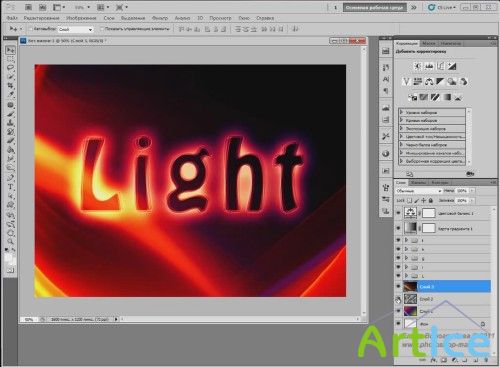Select the Eyedropper tool

tap(11, 95)
